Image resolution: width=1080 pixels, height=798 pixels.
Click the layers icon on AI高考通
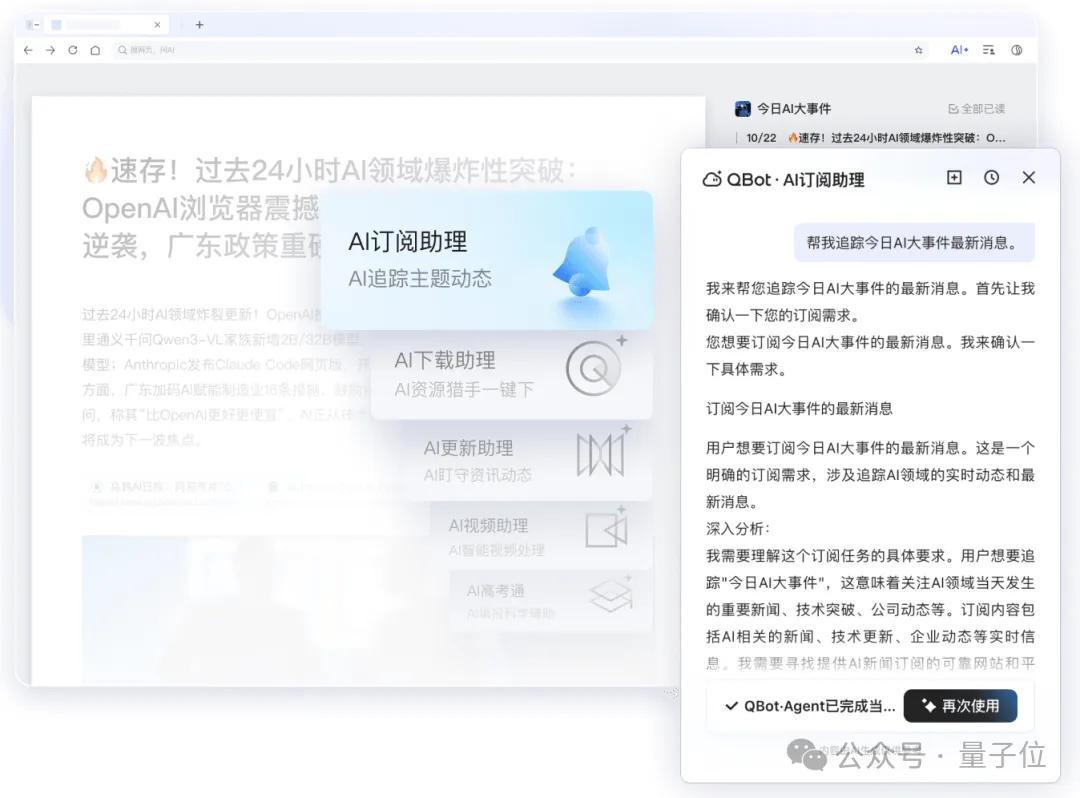tap(610, 596)
